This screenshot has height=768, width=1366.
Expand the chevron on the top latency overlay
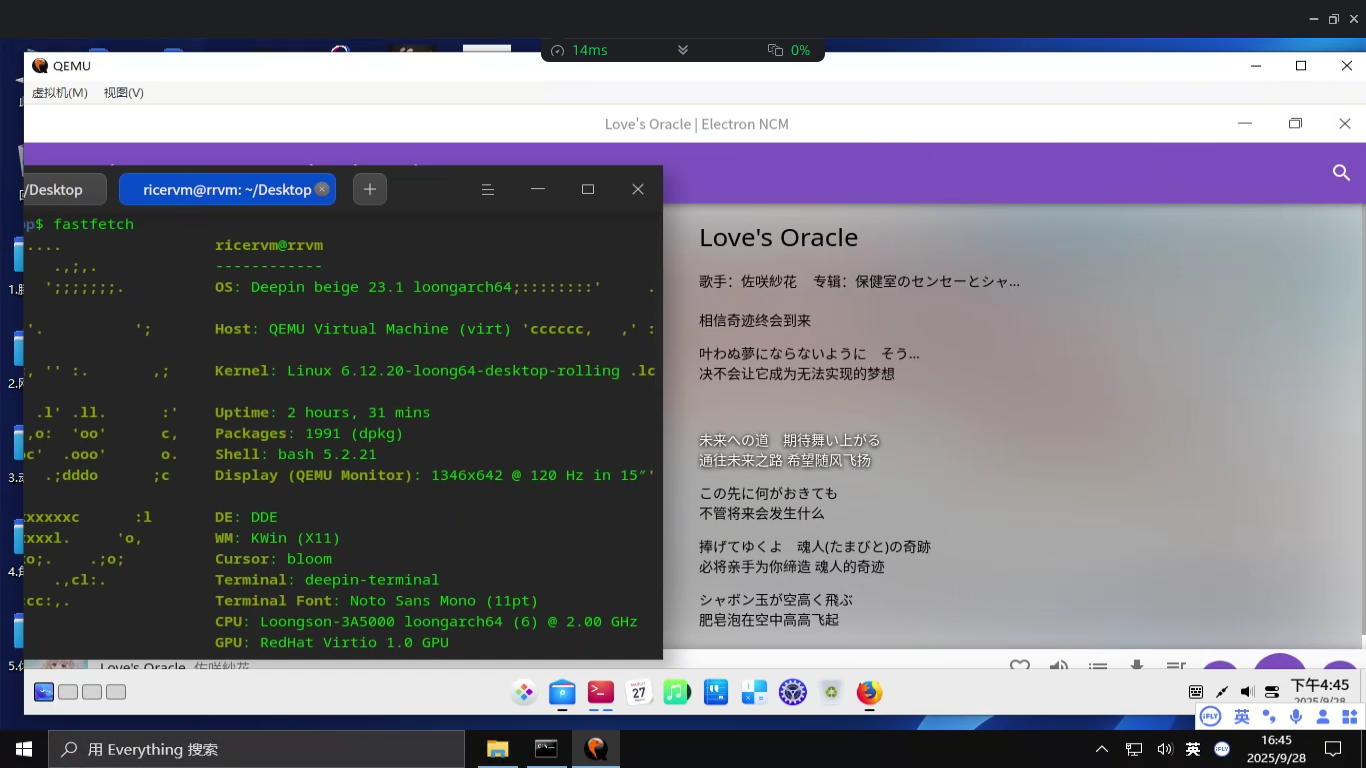683,50
